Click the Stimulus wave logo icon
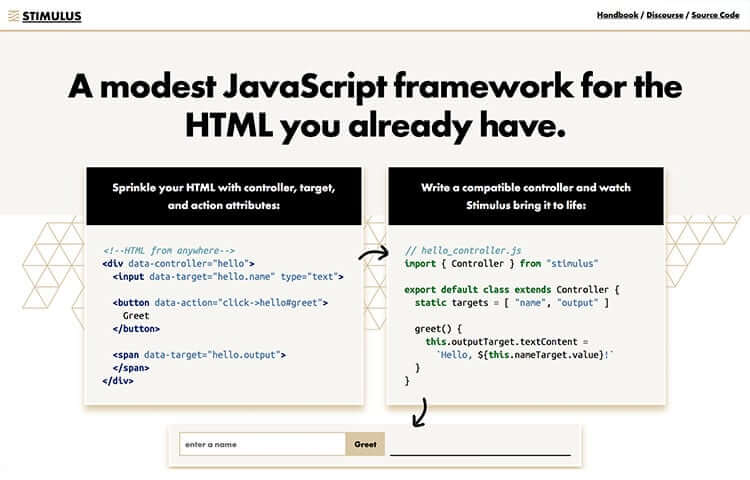 [11, 15]
